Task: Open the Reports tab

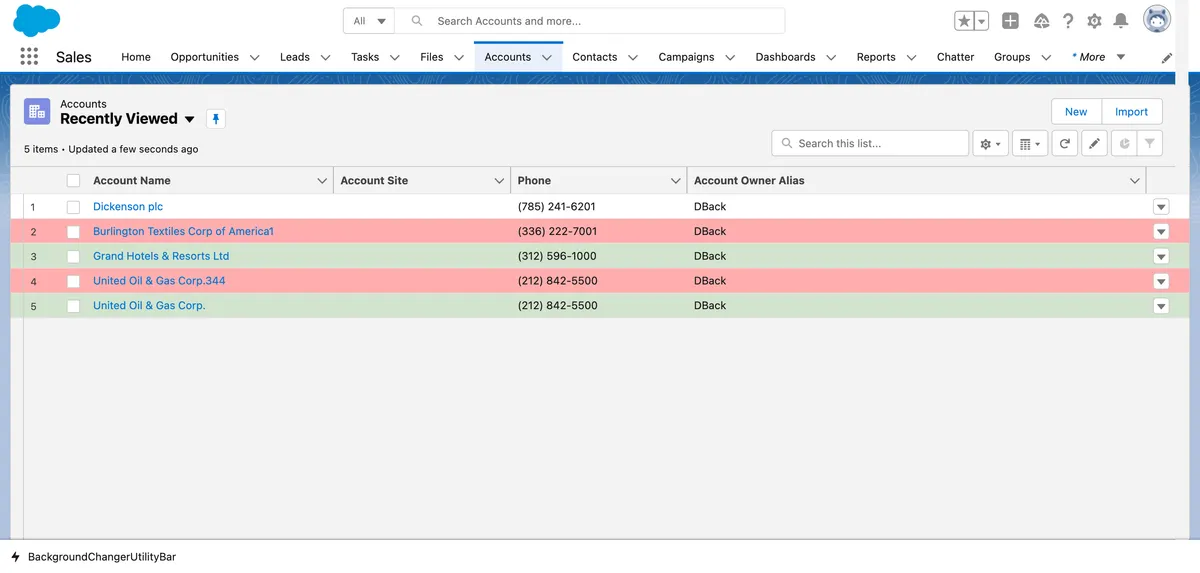Action: (876, 57)
